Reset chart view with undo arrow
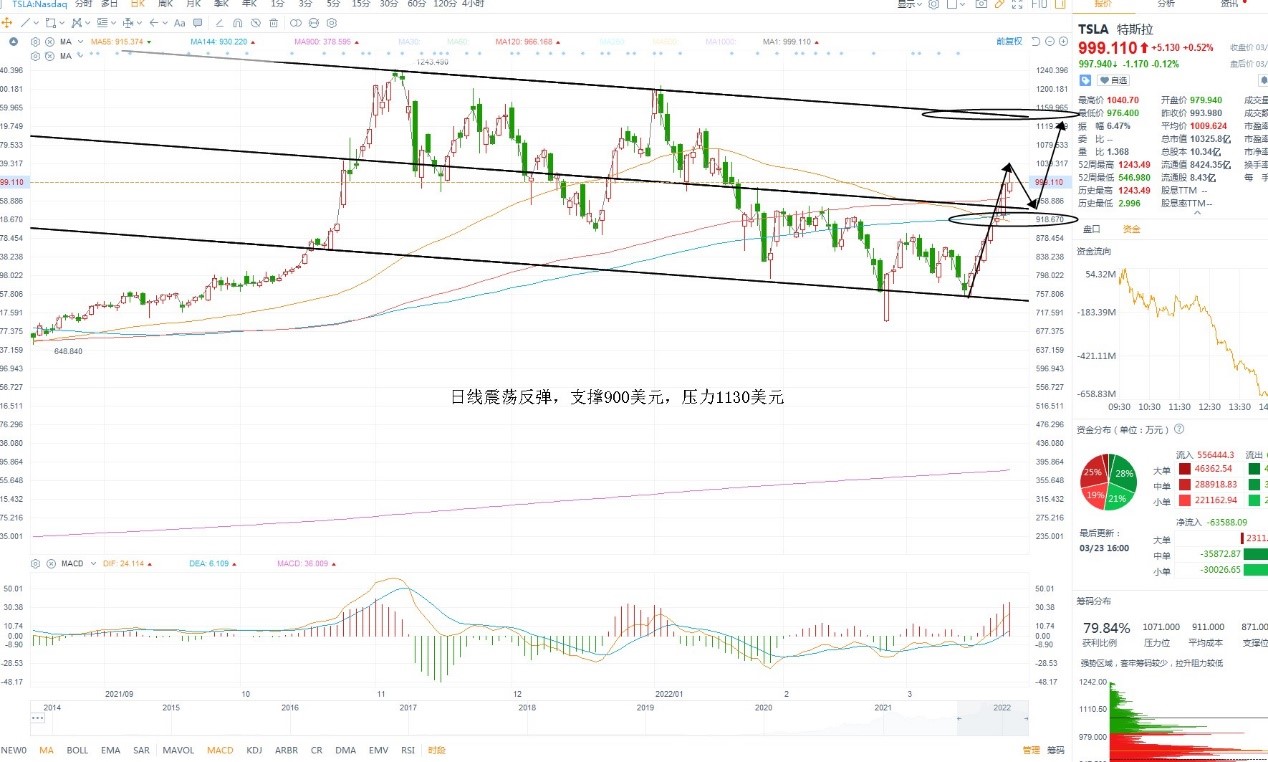 pos(1036,41)
